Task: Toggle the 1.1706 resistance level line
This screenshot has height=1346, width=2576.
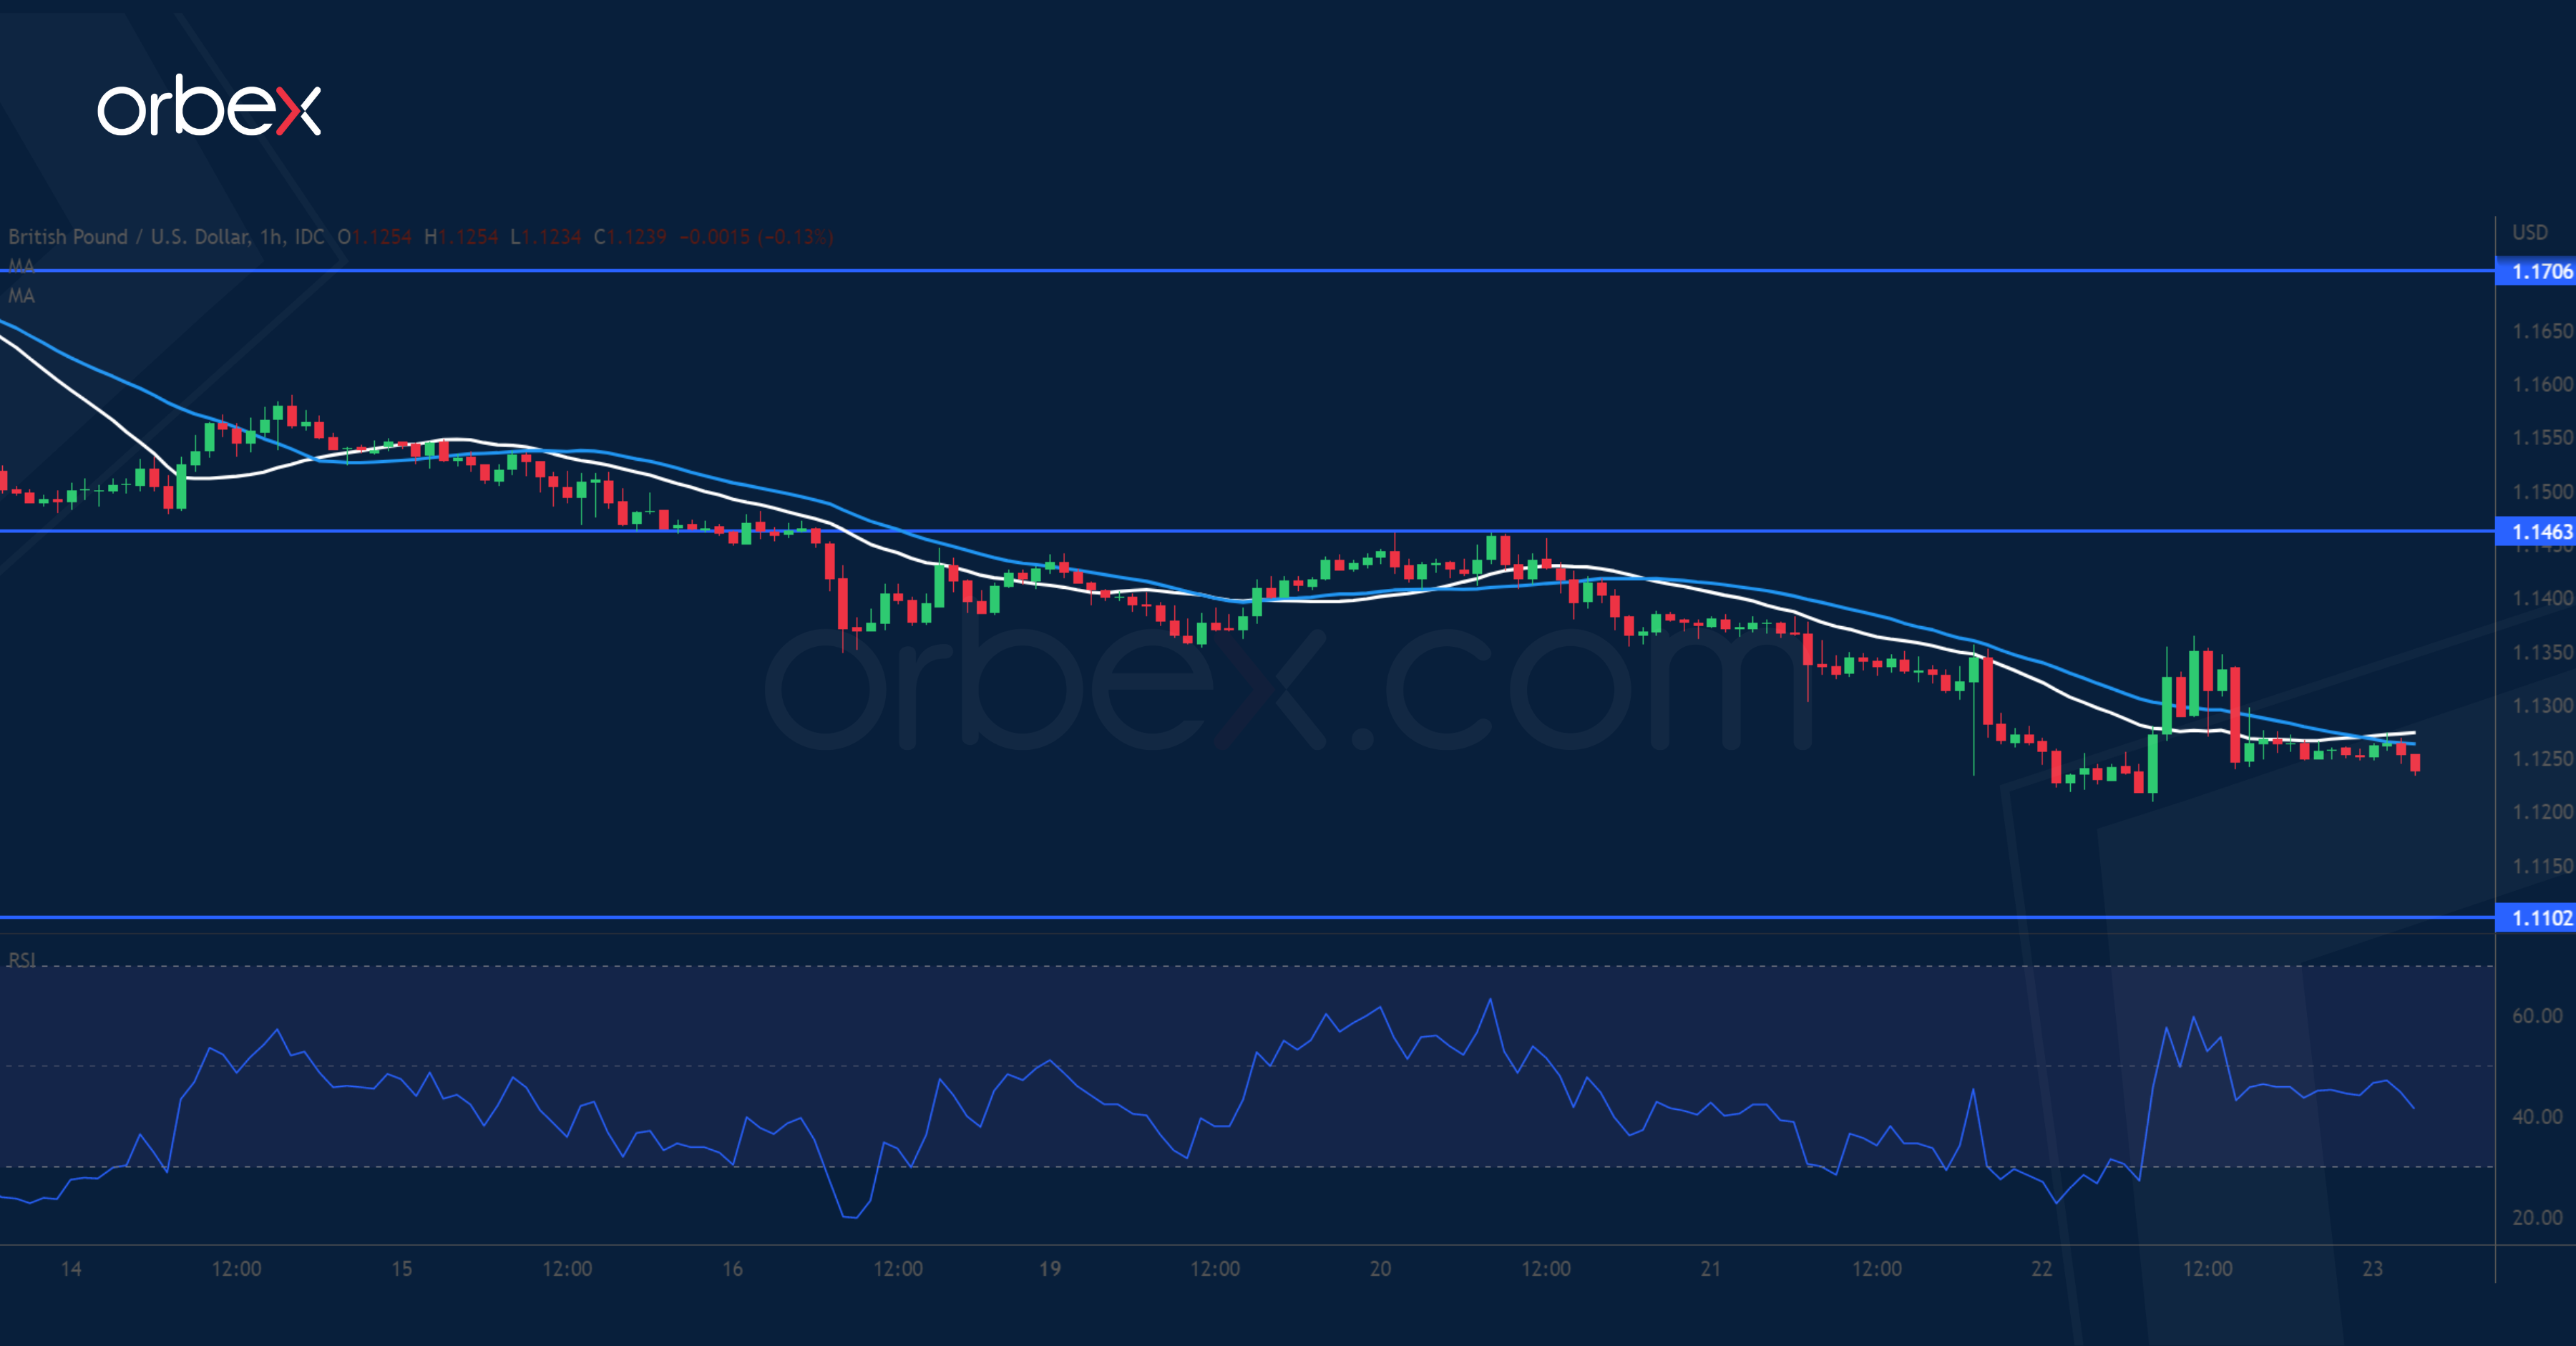Action: tap(1200, 272)
